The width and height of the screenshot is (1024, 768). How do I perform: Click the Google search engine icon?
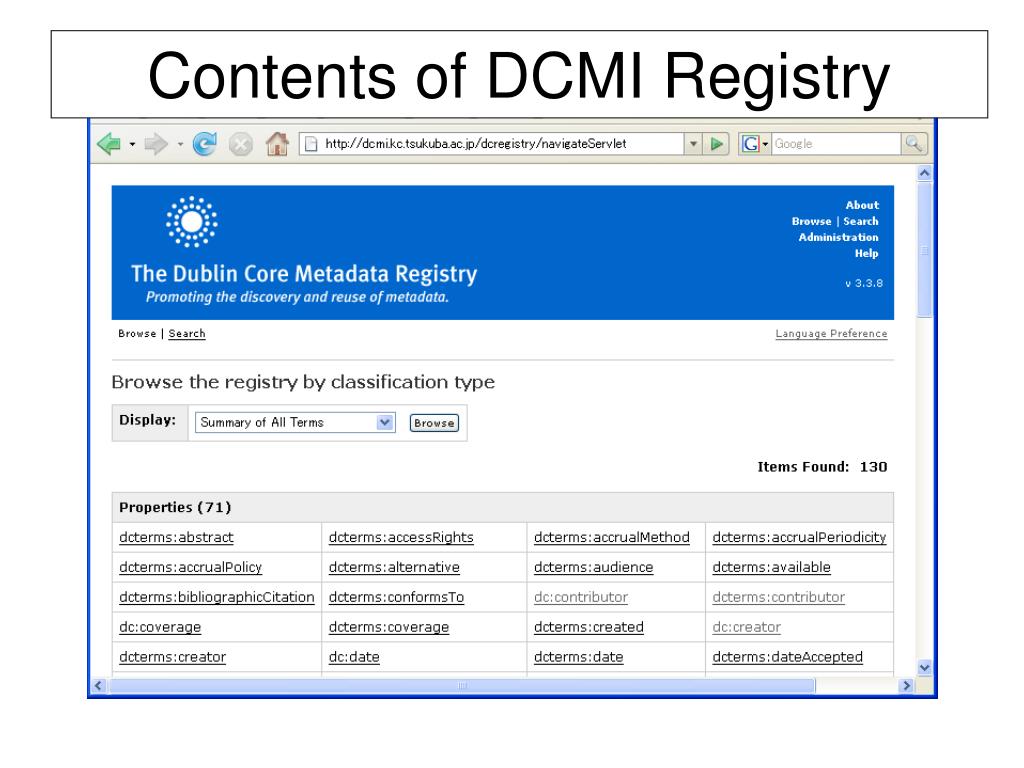click(x=750, y=144)
